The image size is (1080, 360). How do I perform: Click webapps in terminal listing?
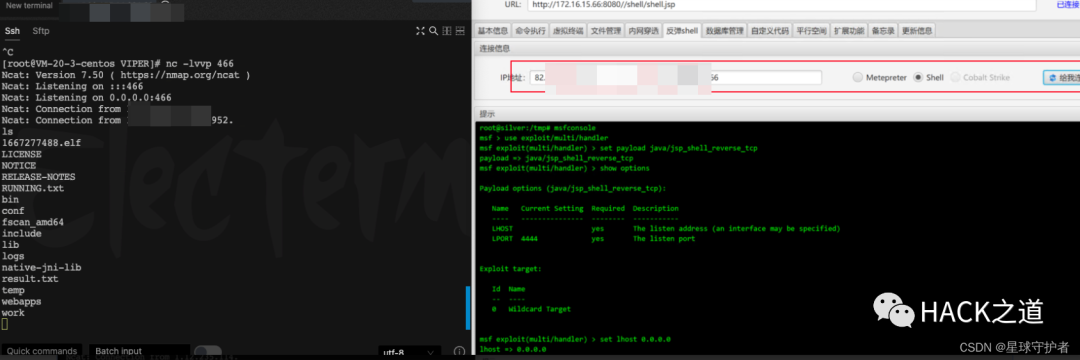point(21,301)
